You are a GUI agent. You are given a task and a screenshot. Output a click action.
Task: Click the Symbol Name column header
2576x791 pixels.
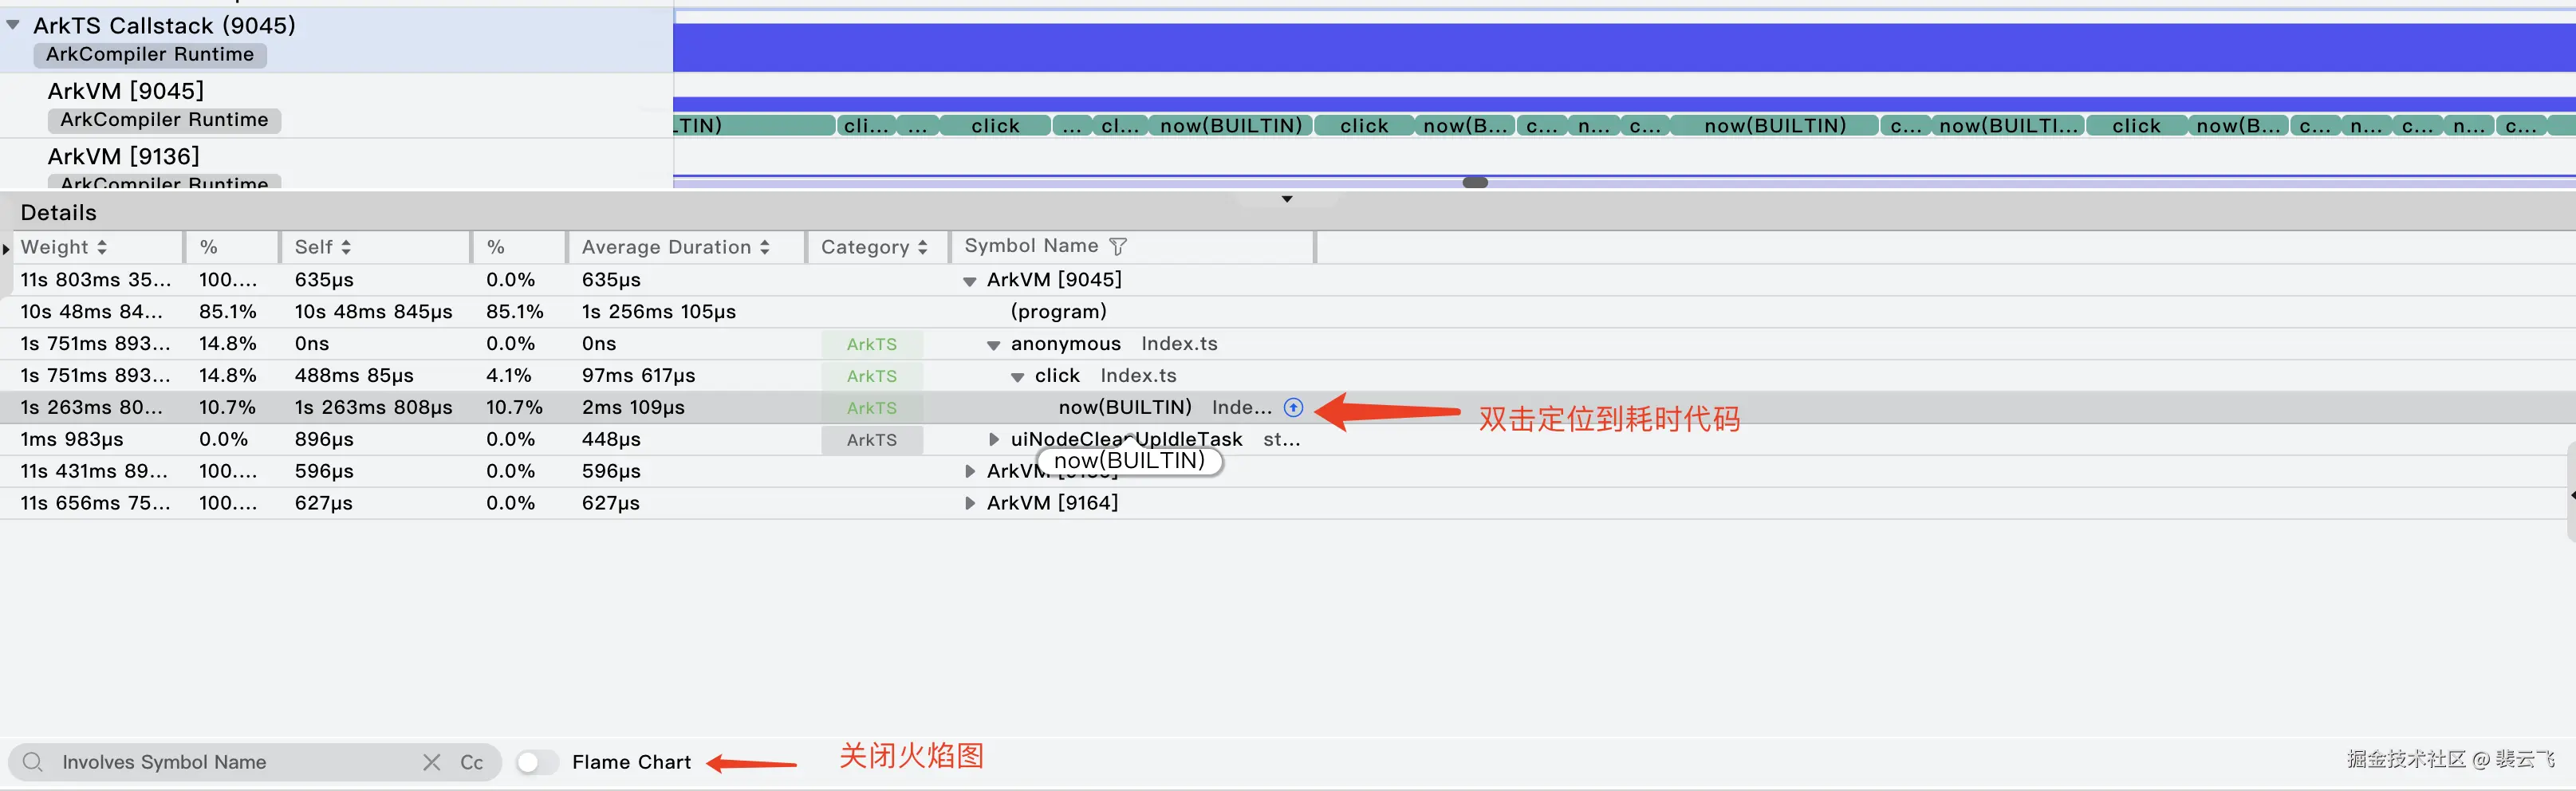tap(1133, 247)
